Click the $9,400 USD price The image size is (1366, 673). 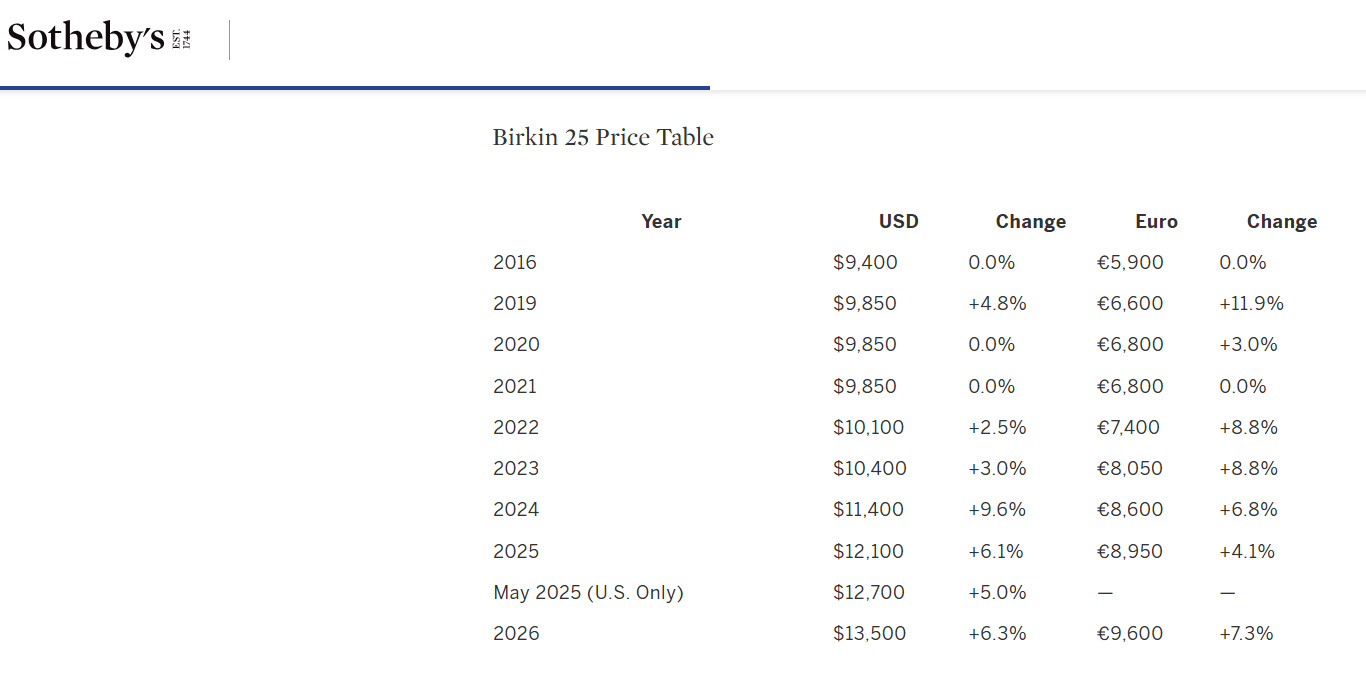865,263
